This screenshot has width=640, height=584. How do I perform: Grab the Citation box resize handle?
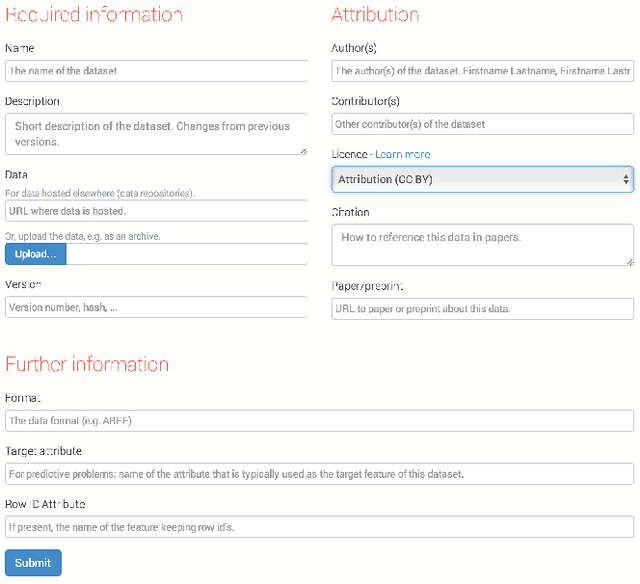[628, 260]
